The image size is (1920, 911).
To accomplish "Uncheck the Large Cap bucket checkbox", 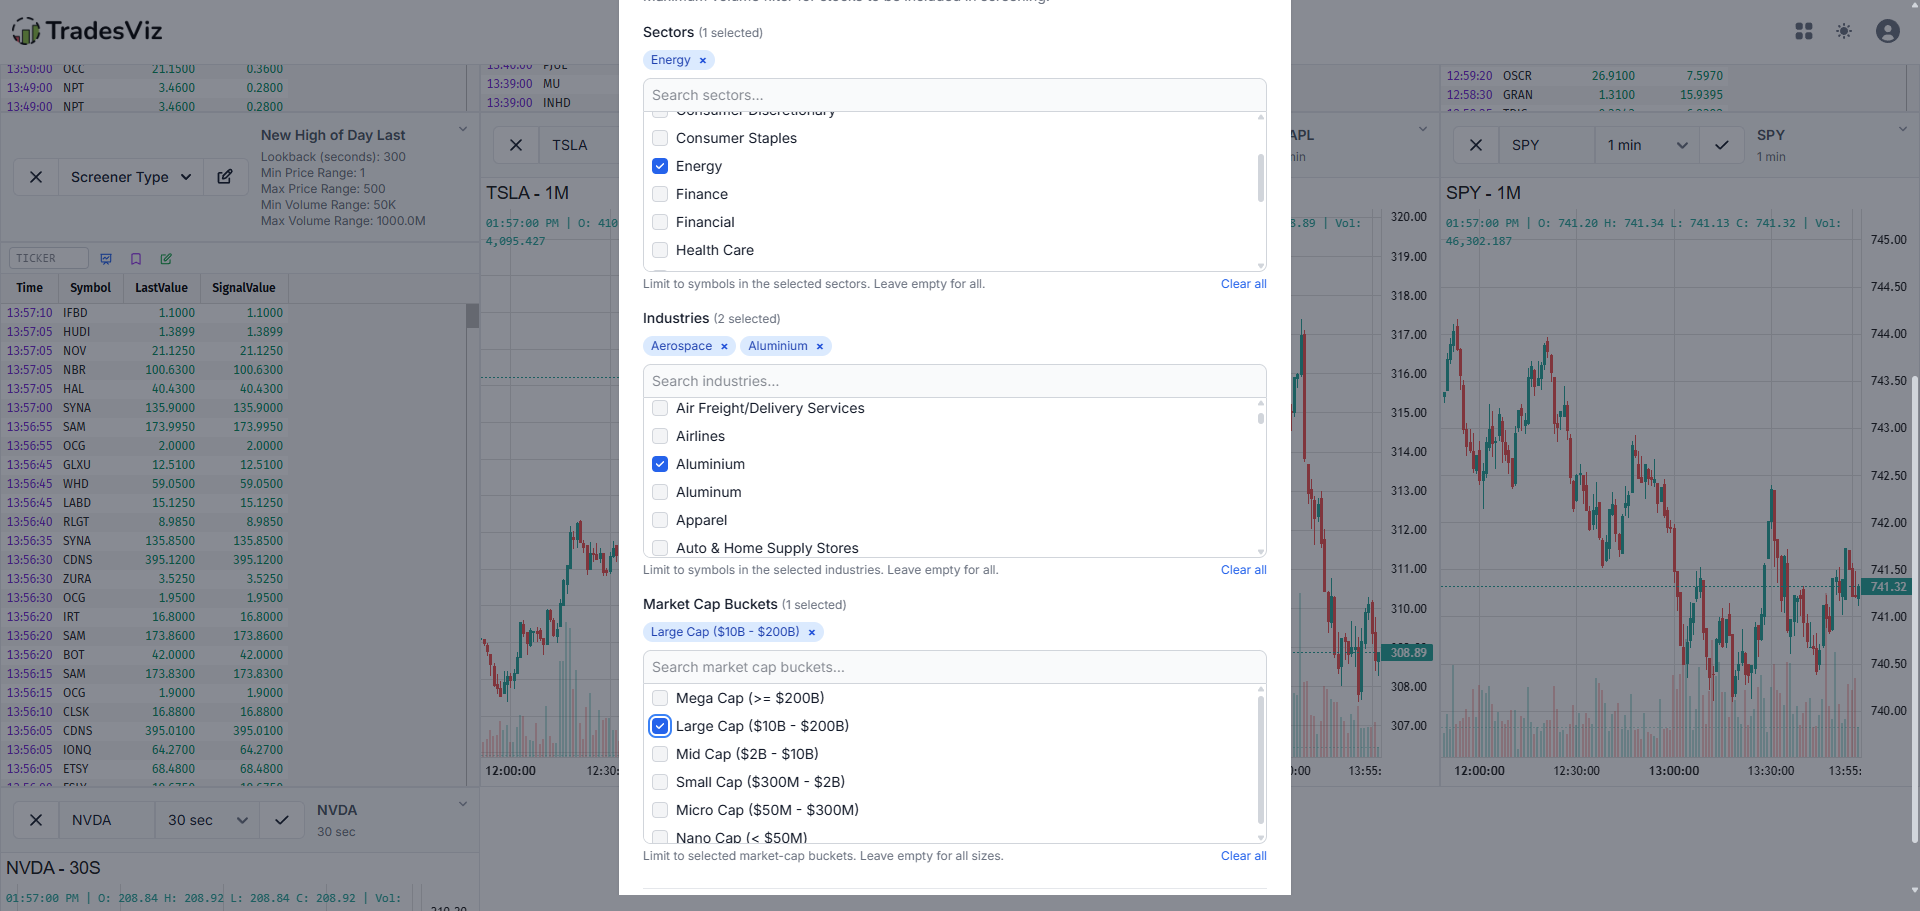I will [660, 726].
